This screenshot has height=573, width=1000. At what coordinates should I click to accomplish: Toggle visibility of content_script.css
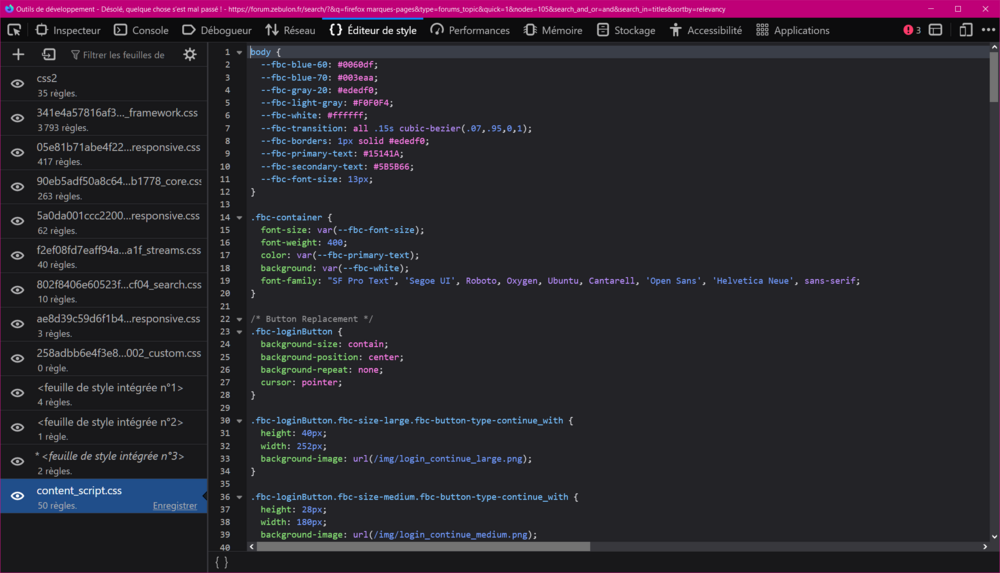17,496
